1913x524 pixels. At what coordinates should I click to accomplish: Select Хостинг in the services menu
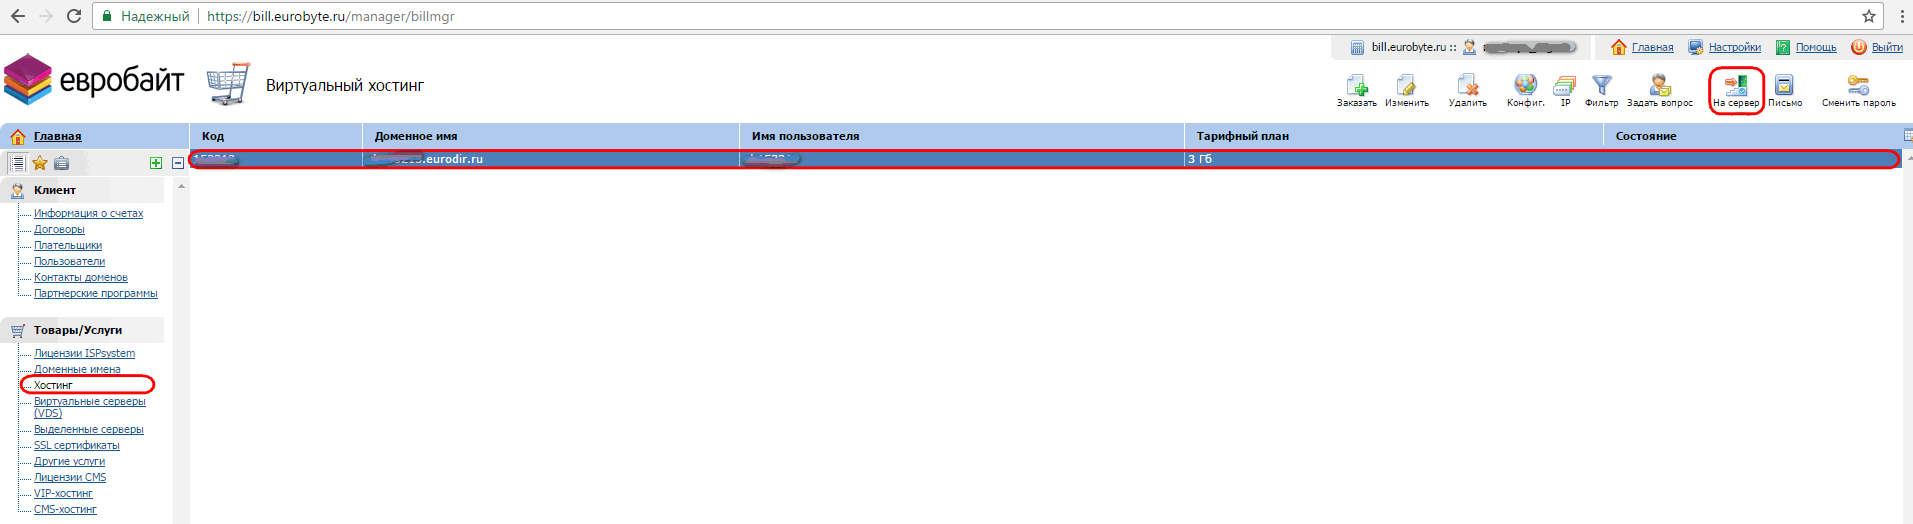[54, 385]
